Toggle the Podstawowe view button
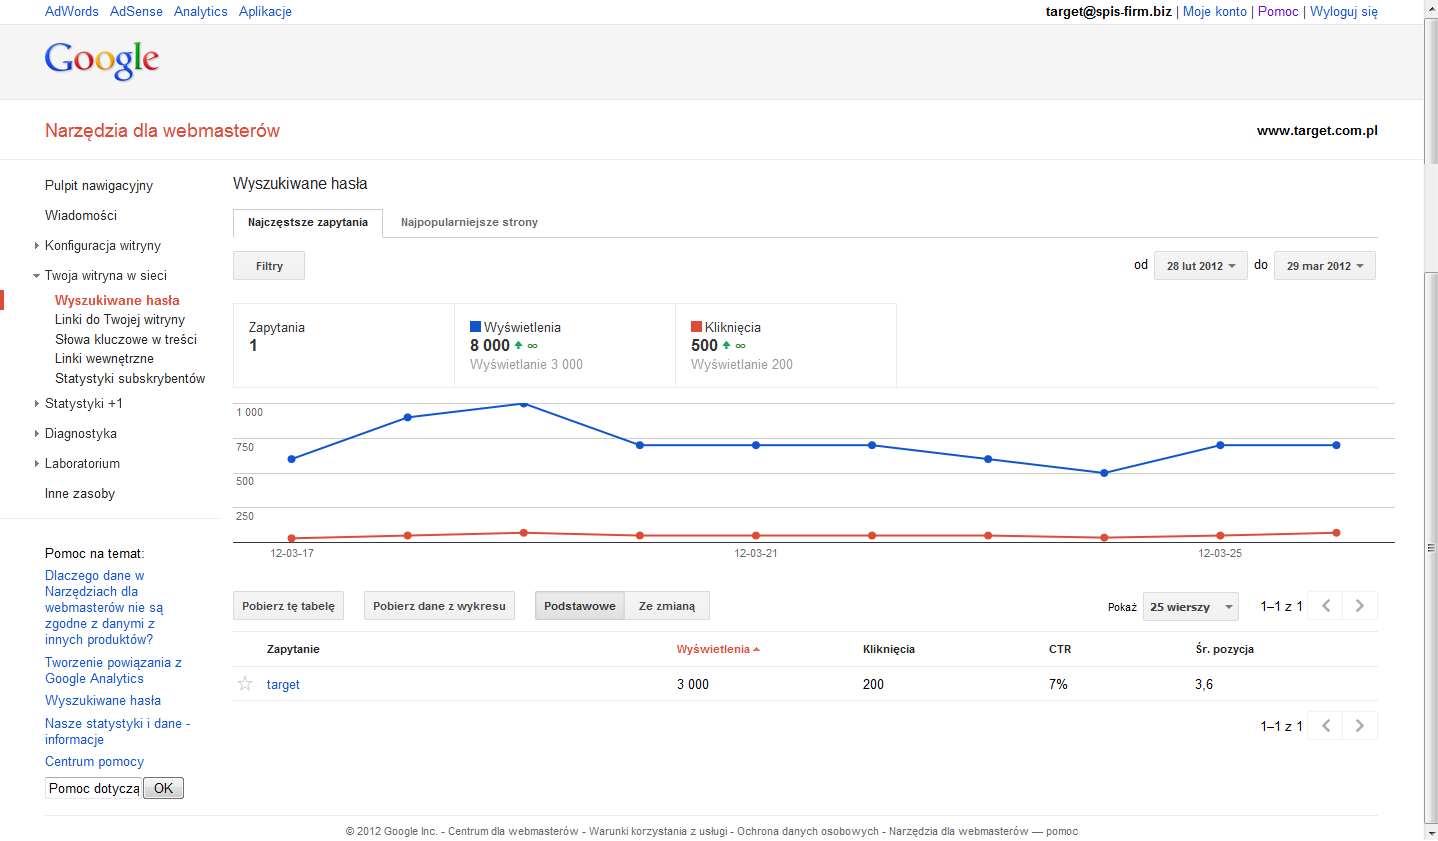The height and width of the screenshot is (841, 1438). [x=580, y=606]
